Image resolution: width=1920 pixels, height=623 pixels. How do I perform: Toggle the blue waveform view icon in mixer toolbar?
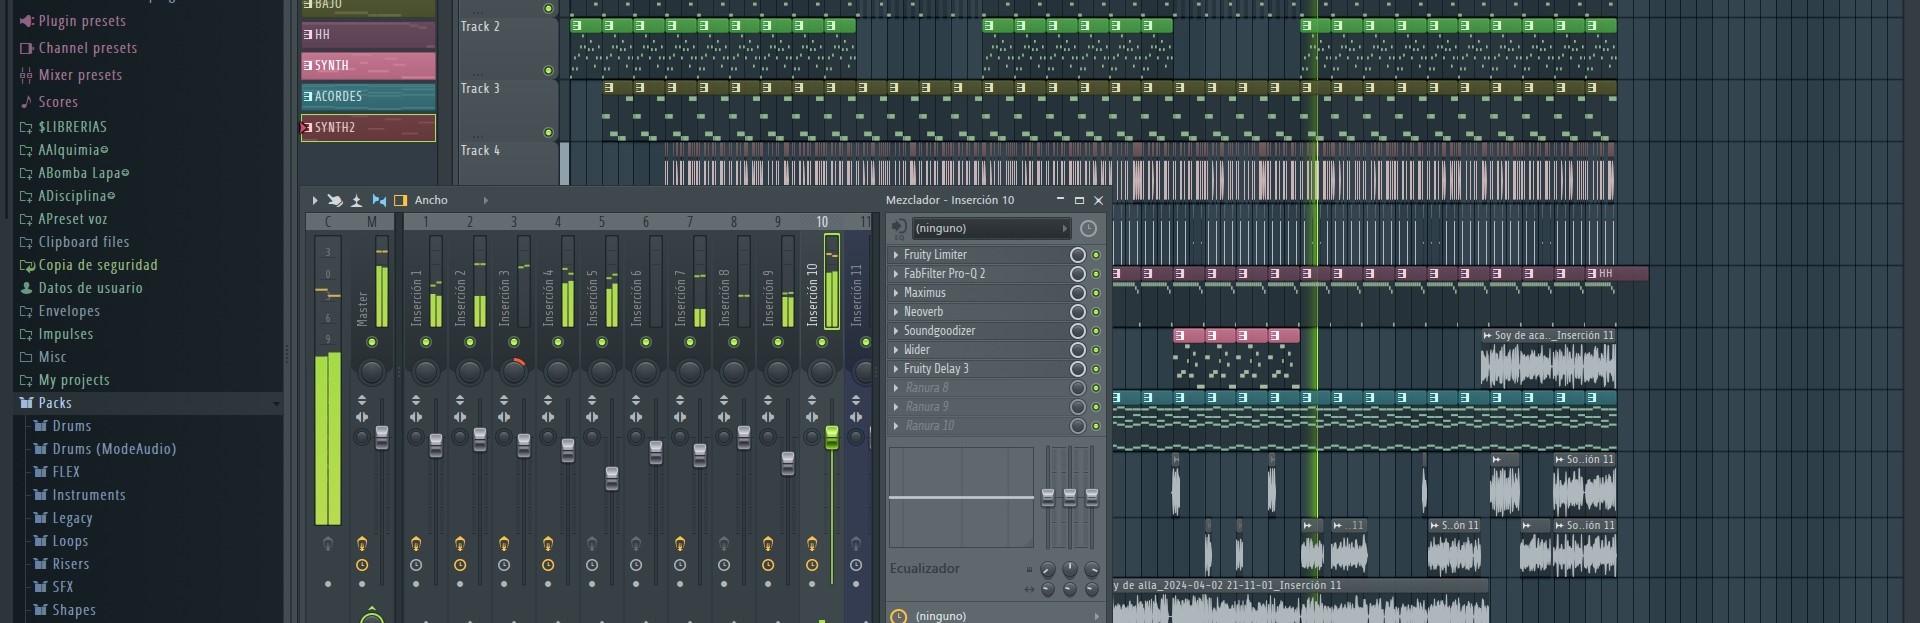pyautogui.click(x=379, y=200)
